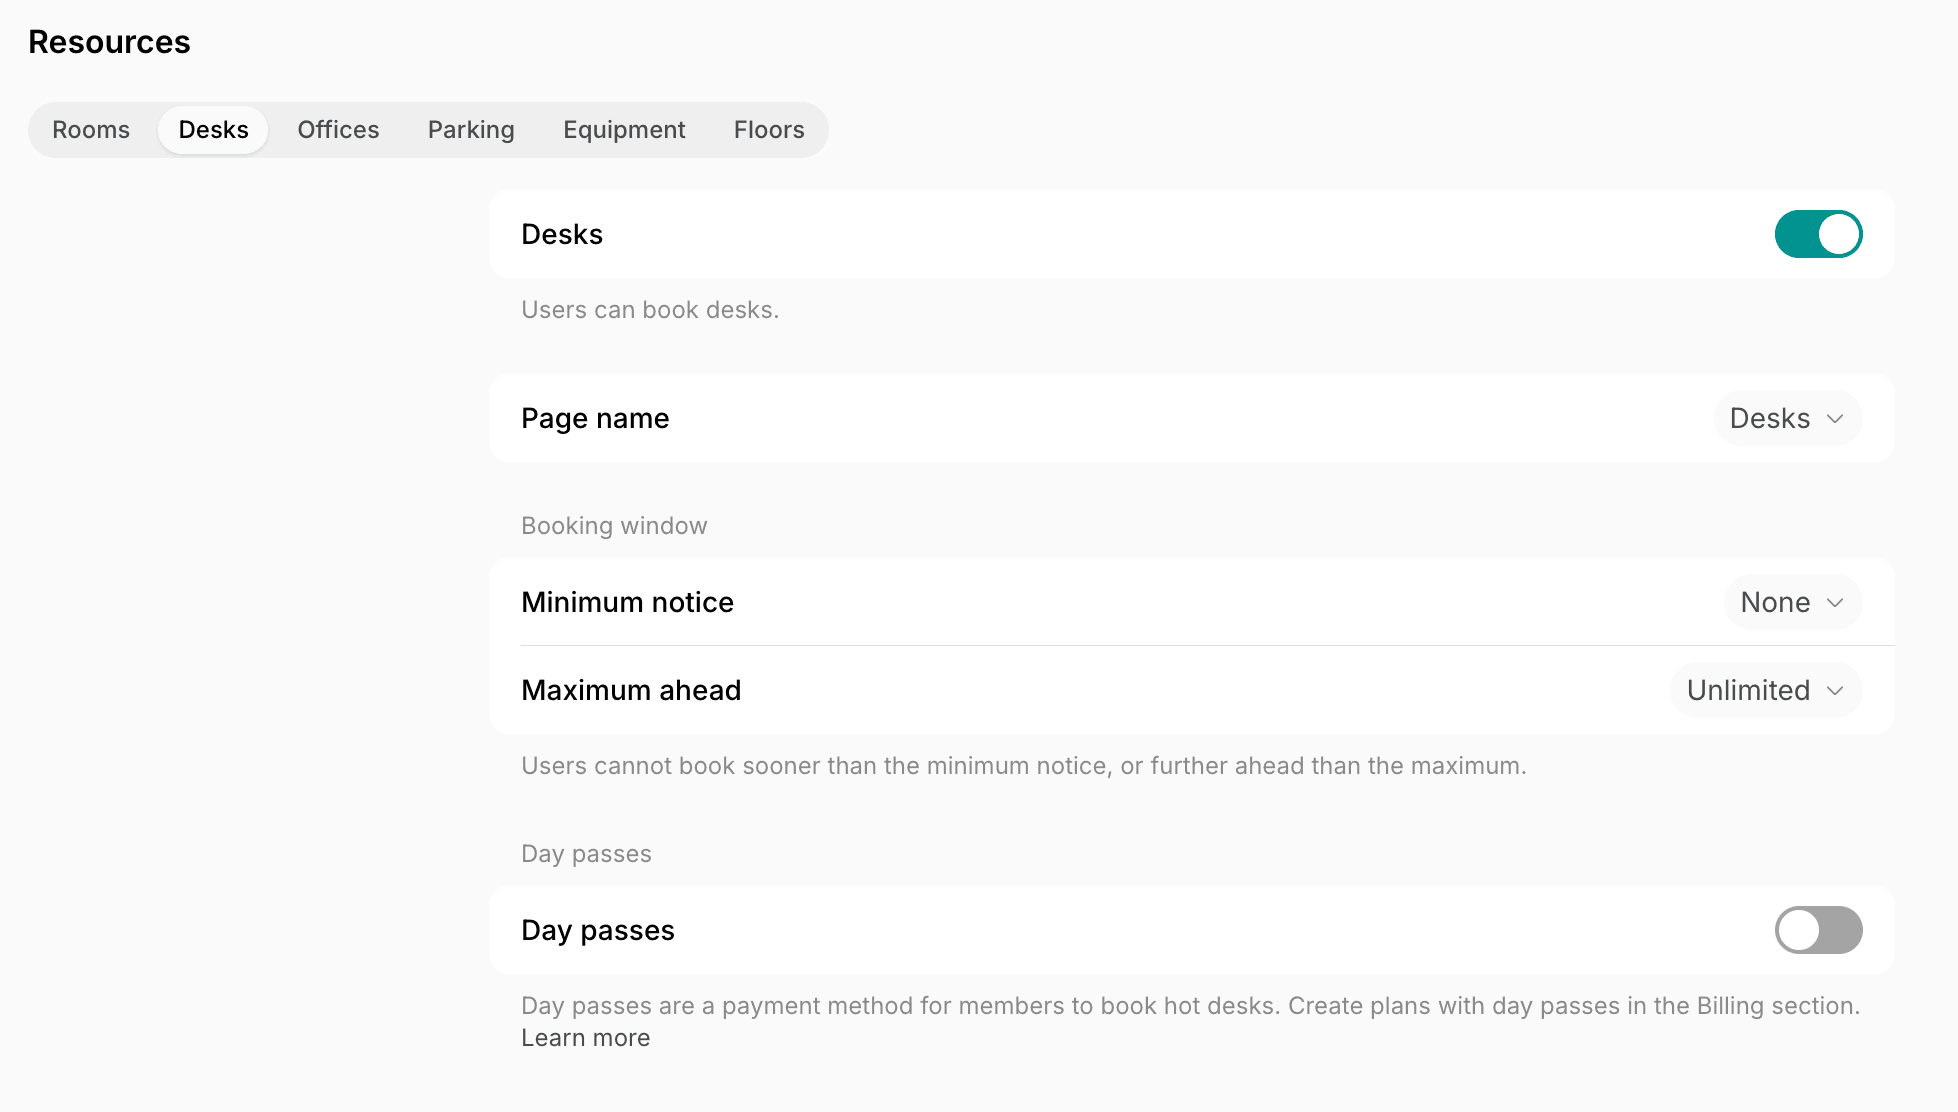The image size is (1958, 1112).
Task: Click the Page name row label
Action: 595,418
